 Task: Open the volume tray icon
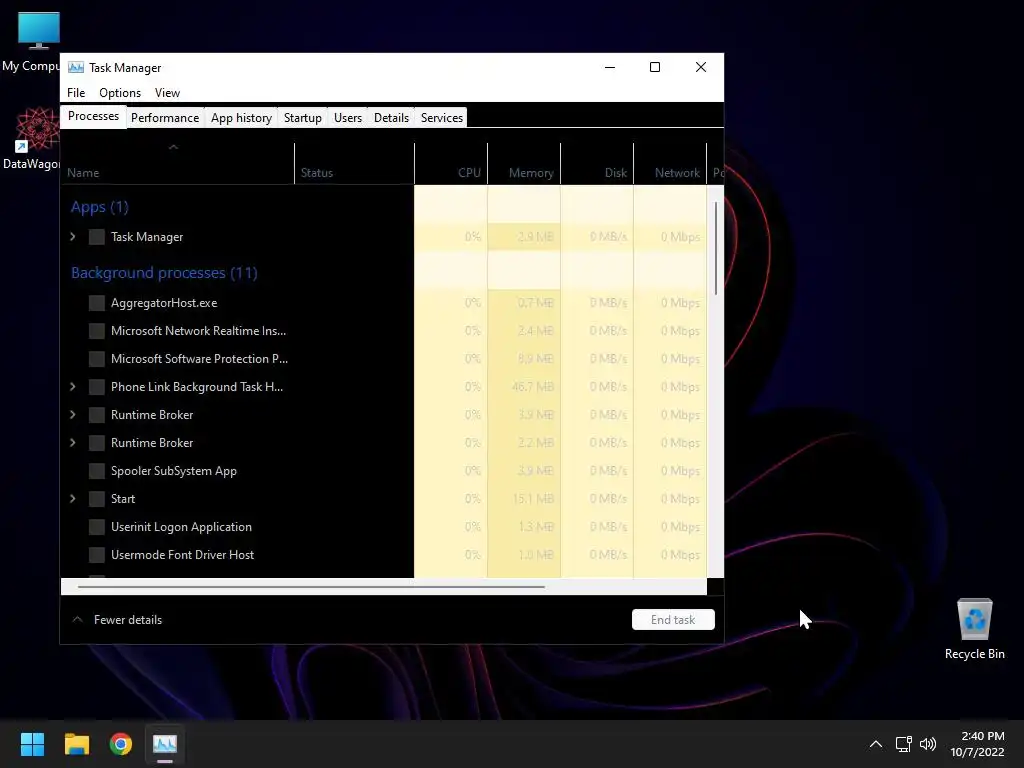(927, 744)
